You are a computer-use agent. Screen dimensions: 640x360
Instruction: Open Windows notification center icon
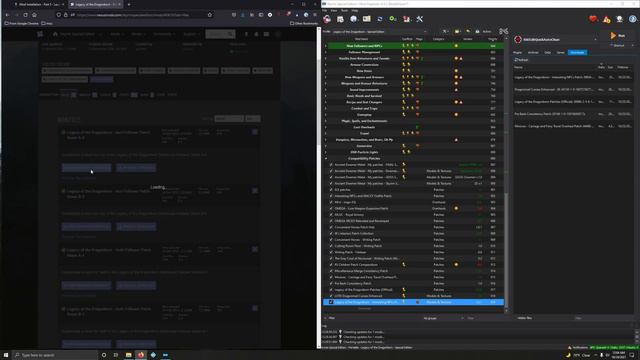click(x=632, y=355)
